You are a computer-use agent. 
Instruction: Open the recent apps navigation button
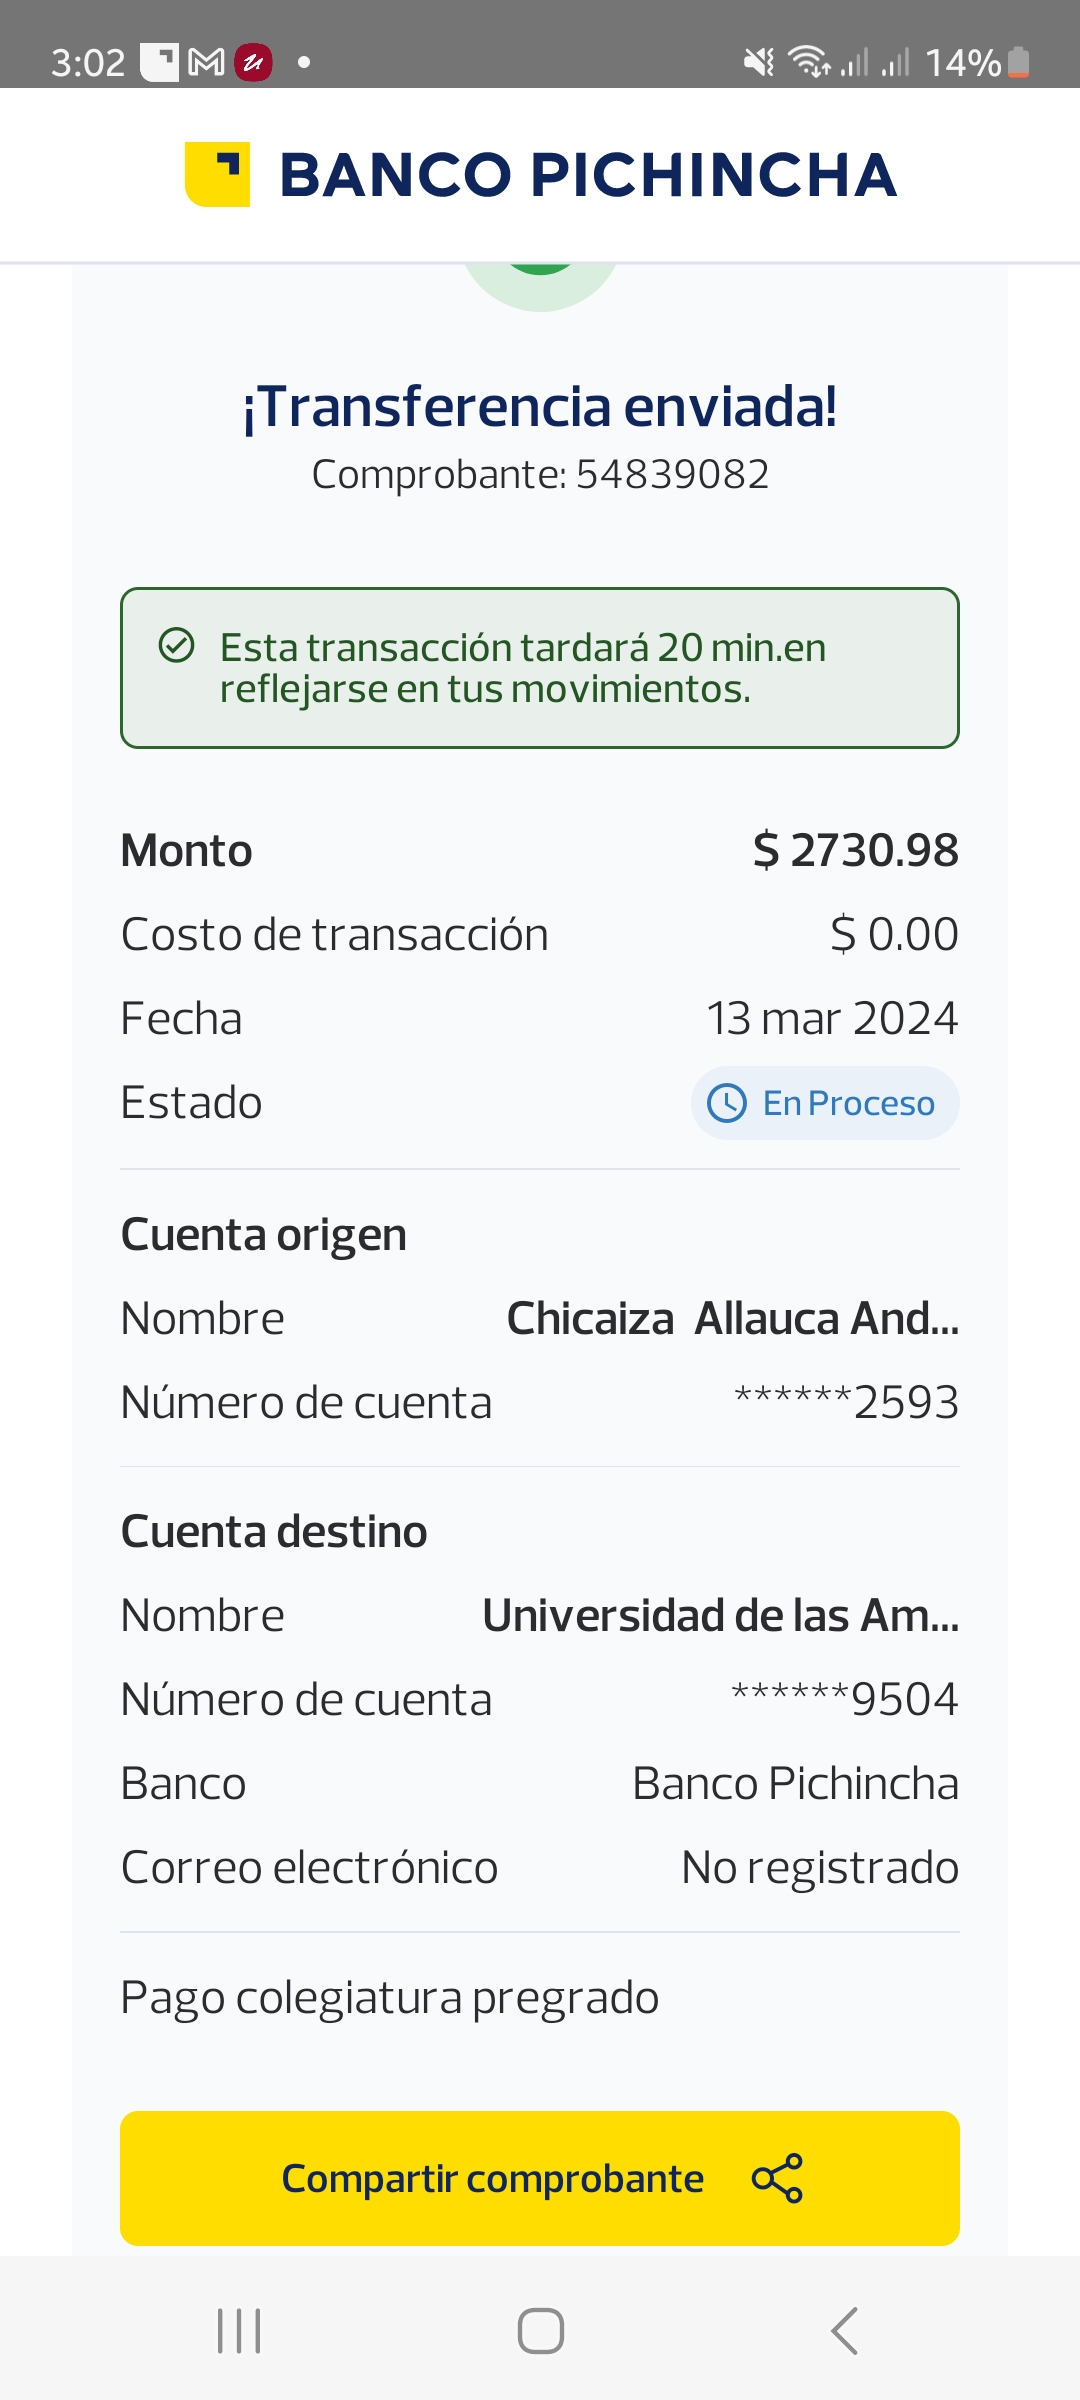click(239, 2330)
